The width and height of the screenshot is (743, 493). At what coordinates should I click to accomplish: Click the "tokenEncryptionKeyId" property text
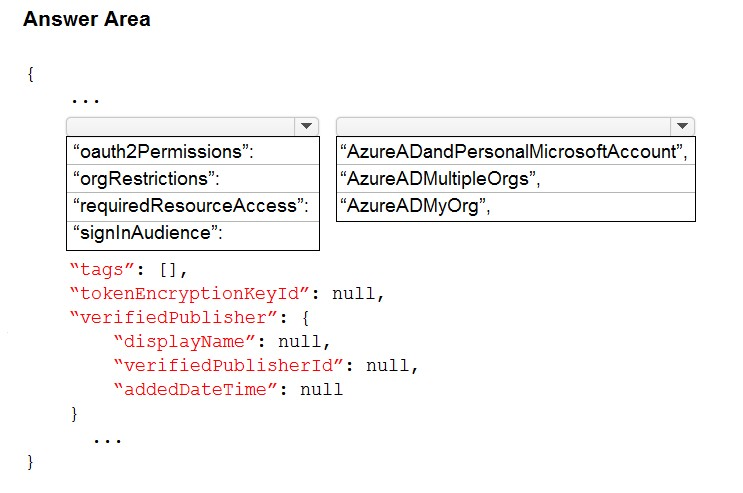pos(190,293)
